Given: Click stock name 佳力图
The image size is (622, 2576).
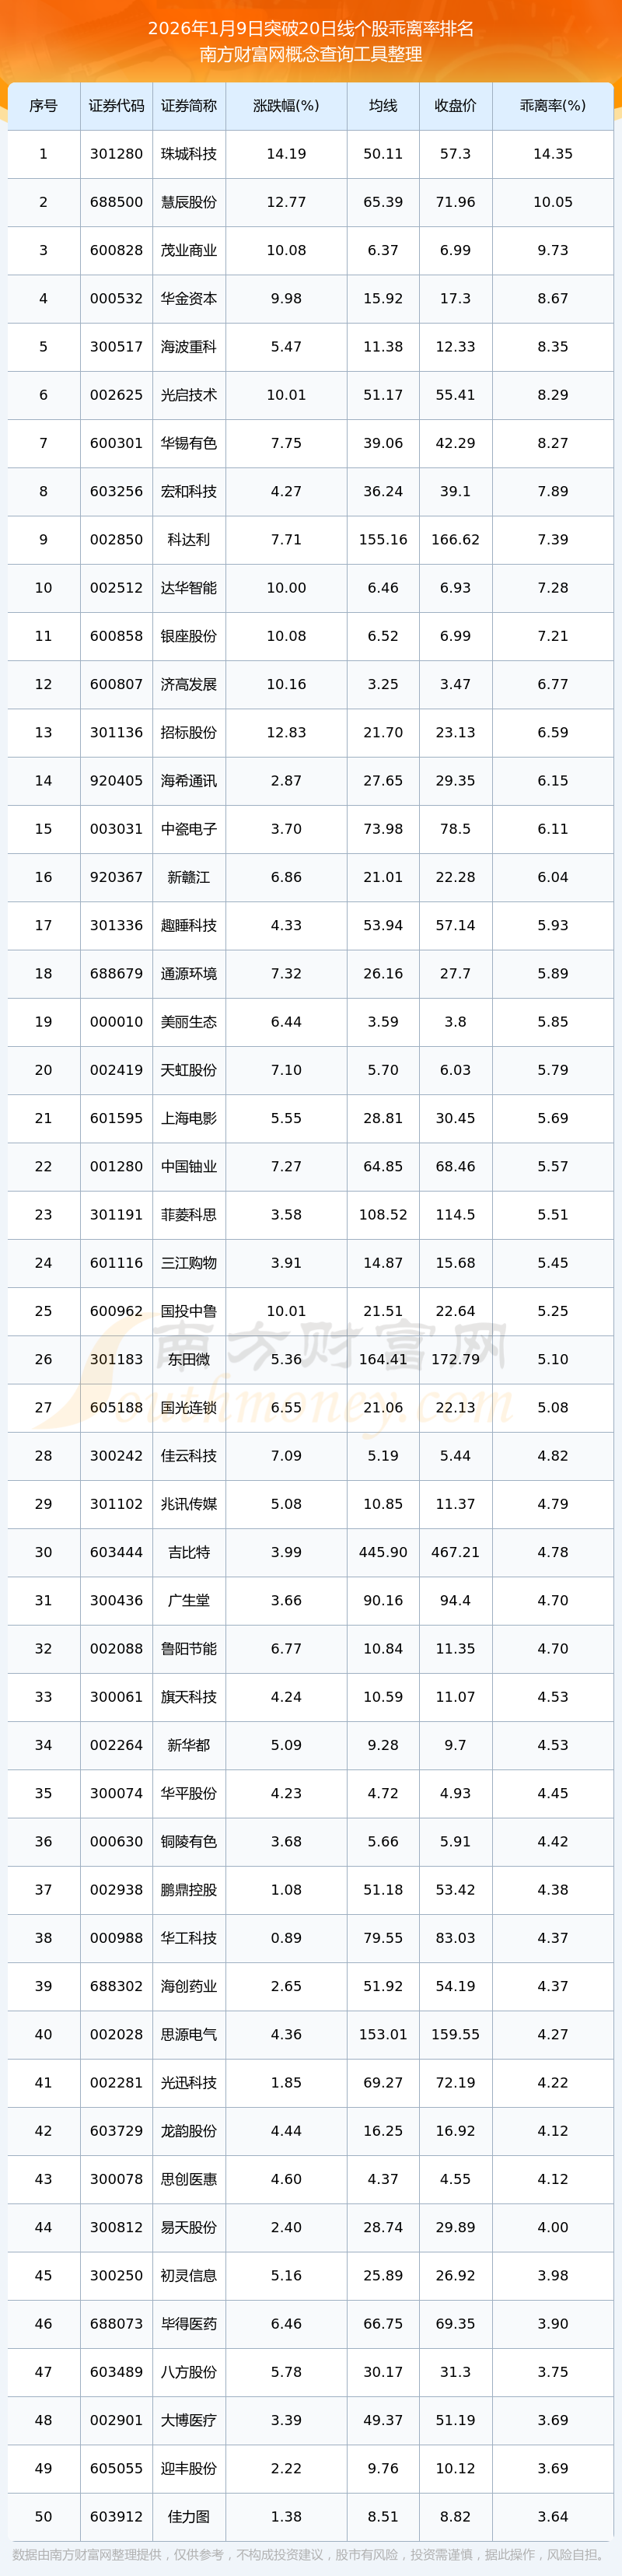Looking at the screenshot, I should click(x=189, y=2516).
